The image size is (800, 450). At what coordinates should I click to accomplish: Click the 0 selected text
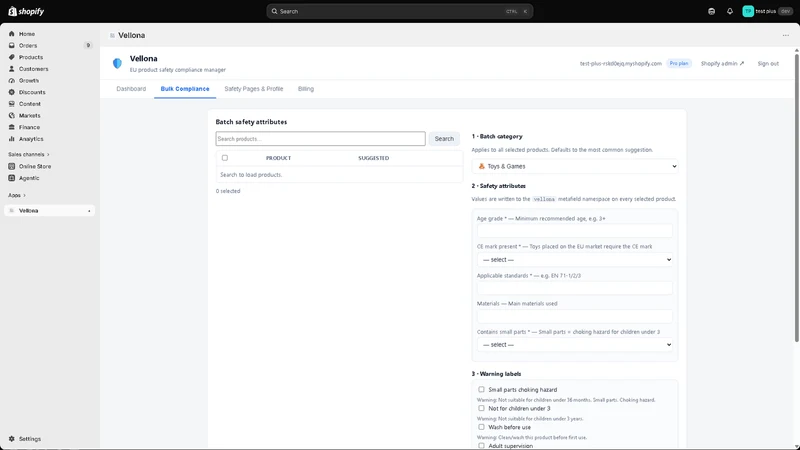228,191
